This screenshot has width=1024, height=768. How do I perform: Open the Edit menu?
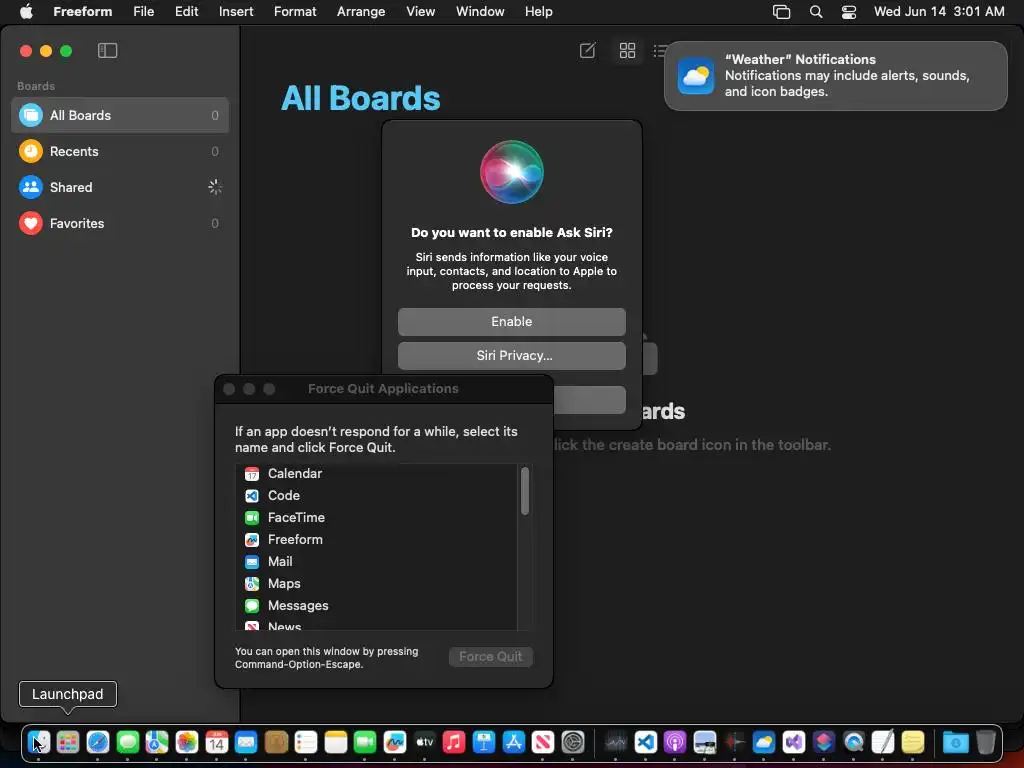(x=186, y=12)
